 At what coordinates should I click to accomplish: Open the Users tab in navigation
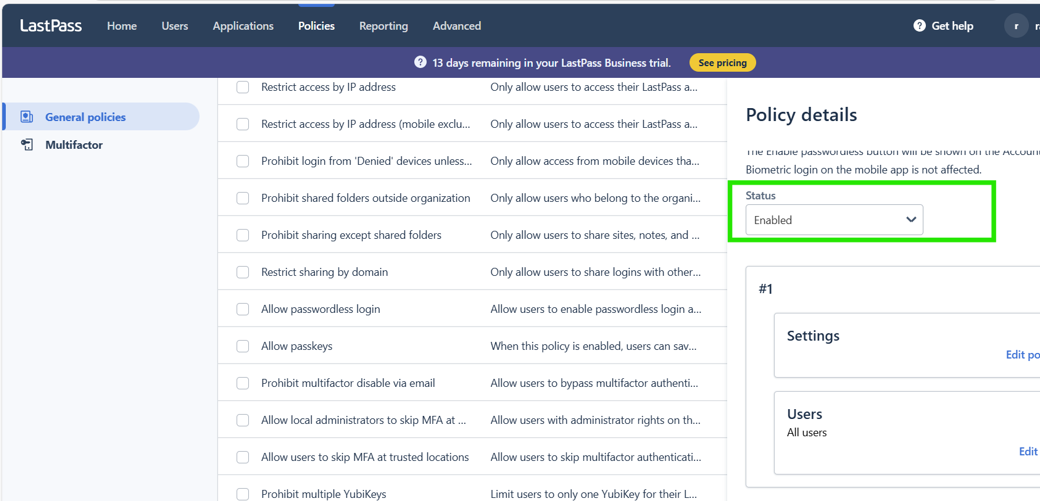[x=175, y=26]
